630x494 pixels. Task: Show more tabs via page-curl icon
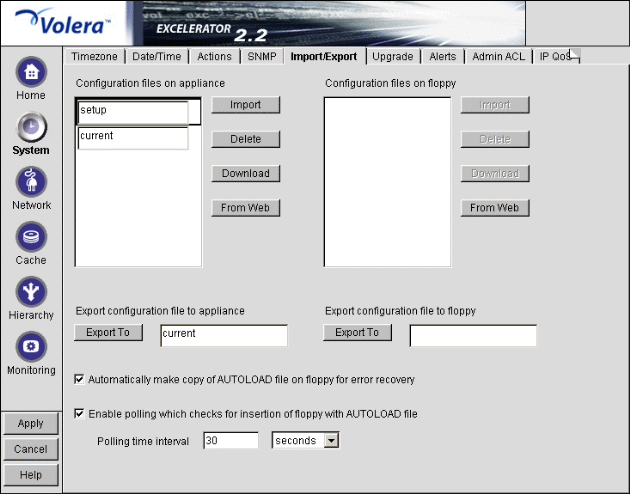575,56
